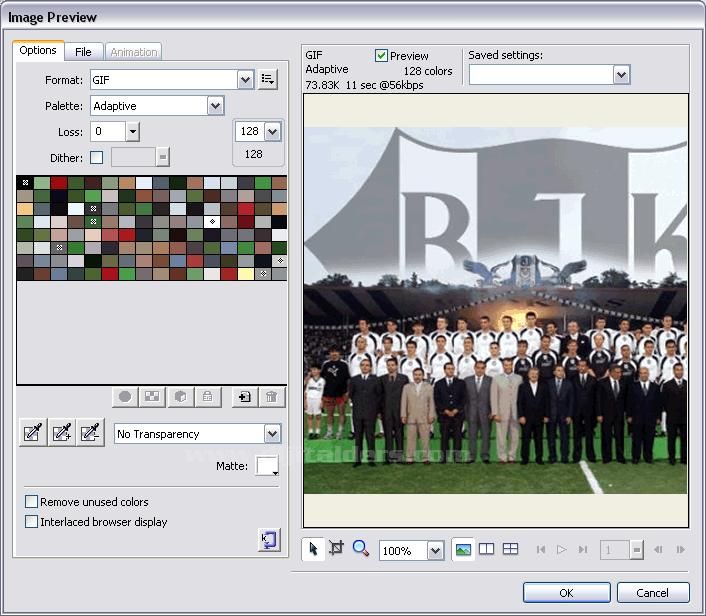Click the delete color trash icon

[x=272, y=397]
